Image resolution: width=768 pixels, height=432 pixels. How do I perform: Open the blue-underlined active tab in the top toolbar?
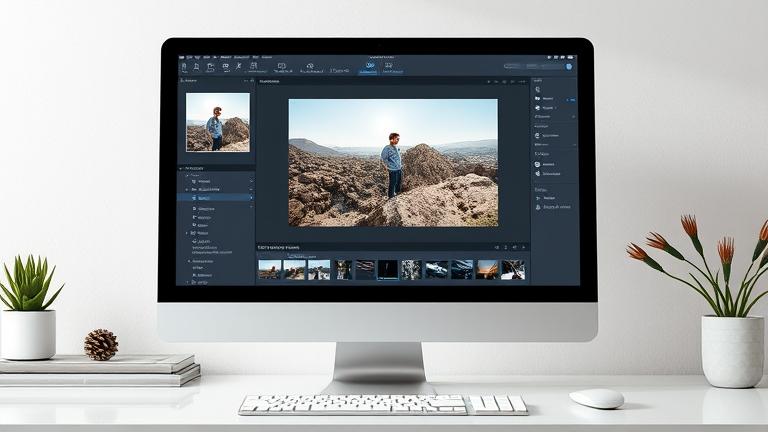click(x=368, y=68)
